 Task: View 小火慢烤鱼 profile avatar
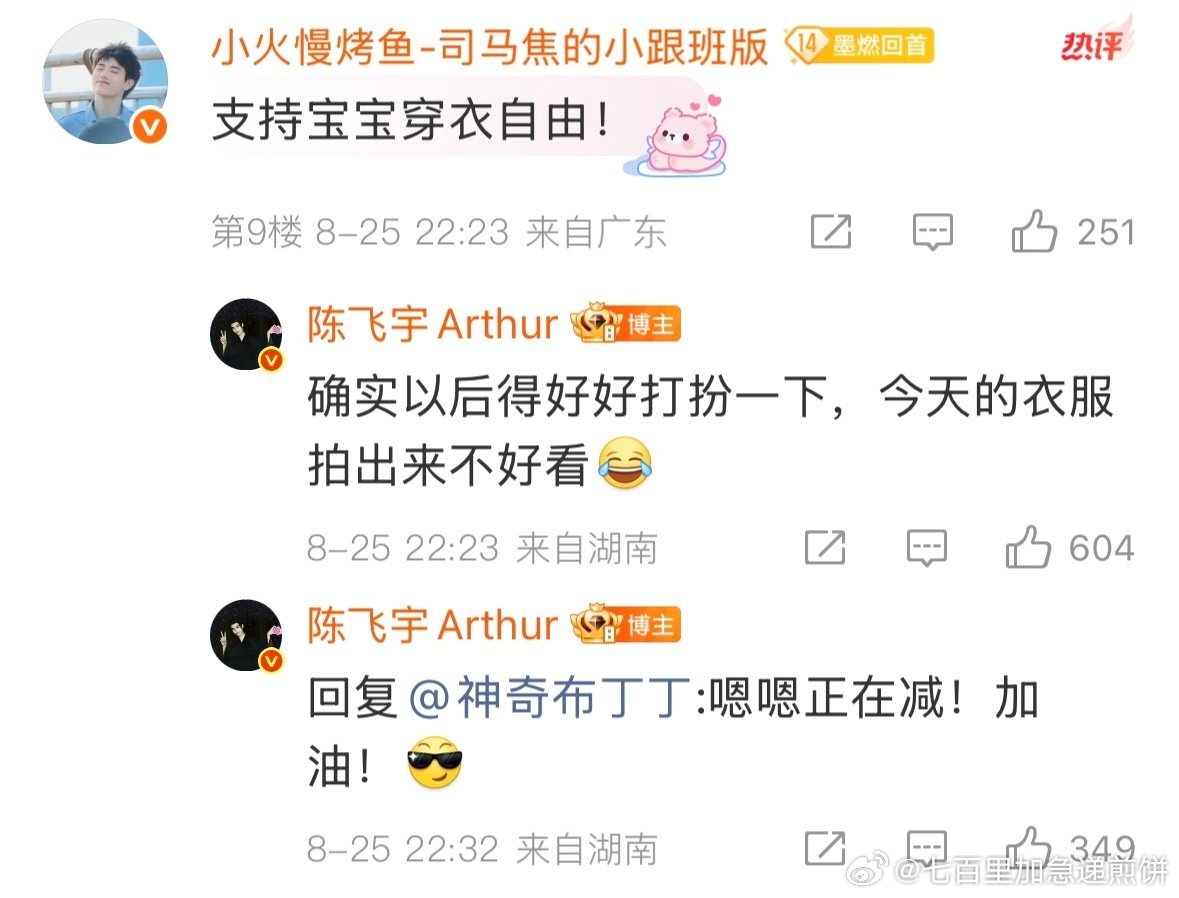(105, 82)
